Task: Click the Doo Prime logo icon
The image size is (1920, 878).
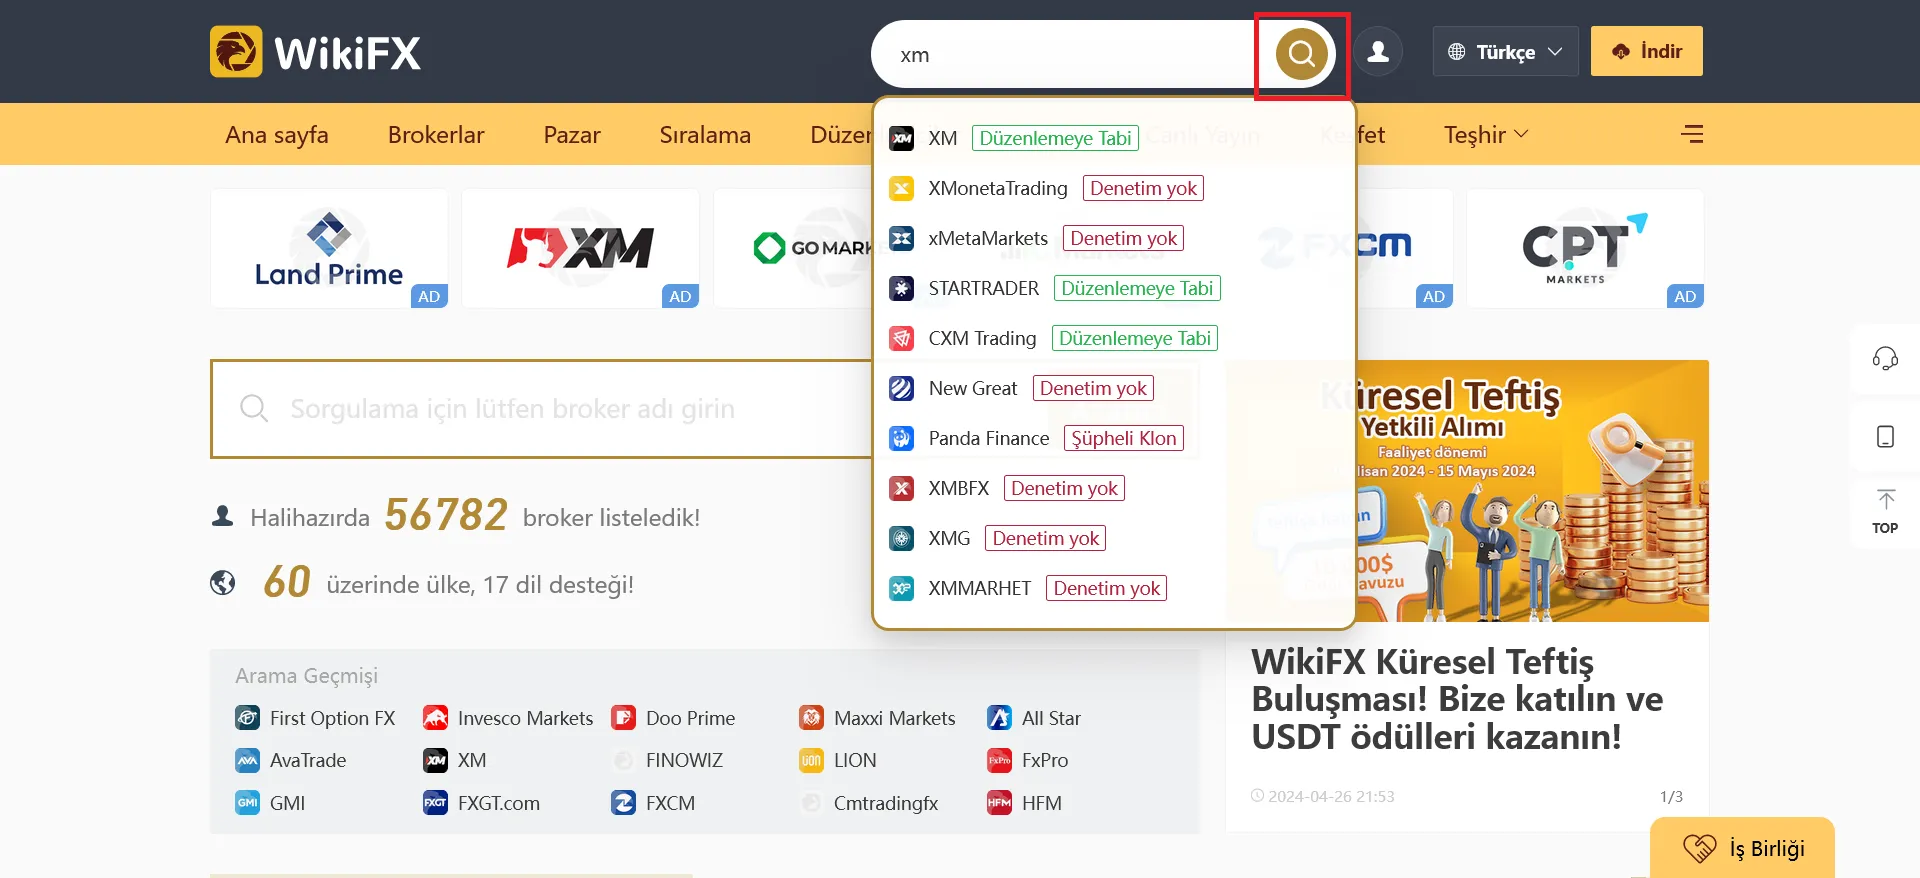Action: pyautogui.click(x=623, y=718)
